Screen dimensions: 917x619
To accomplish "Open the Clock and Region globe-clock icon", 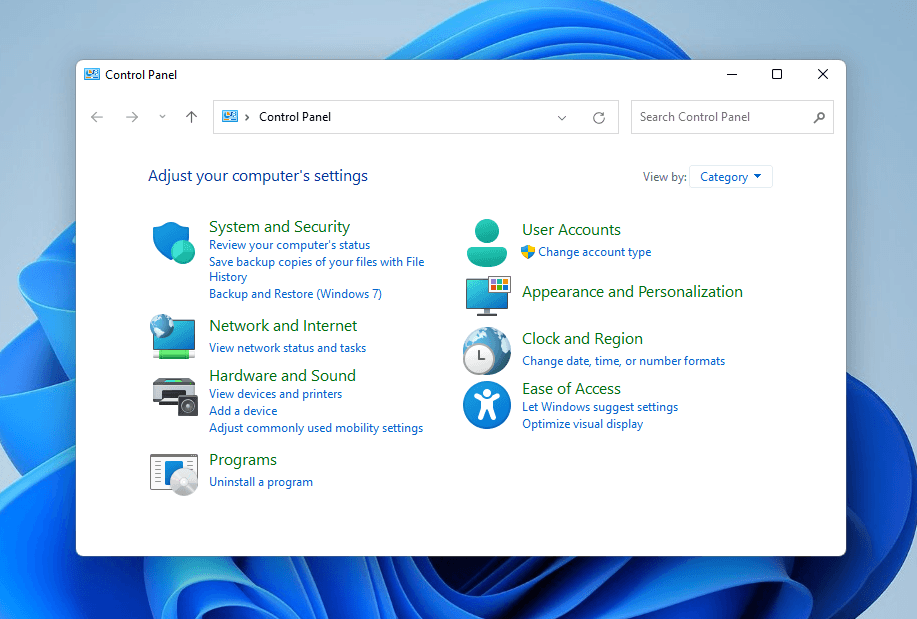I will click(x=487, y=351).
